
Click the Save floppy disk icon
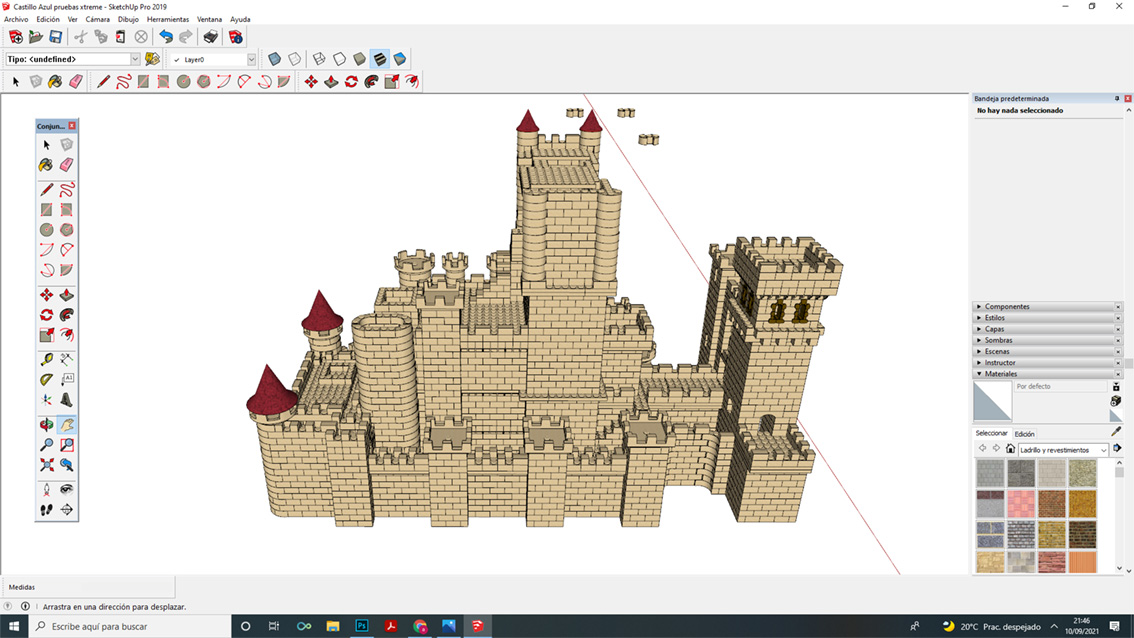pyautogui.click(x=56, y=37)
